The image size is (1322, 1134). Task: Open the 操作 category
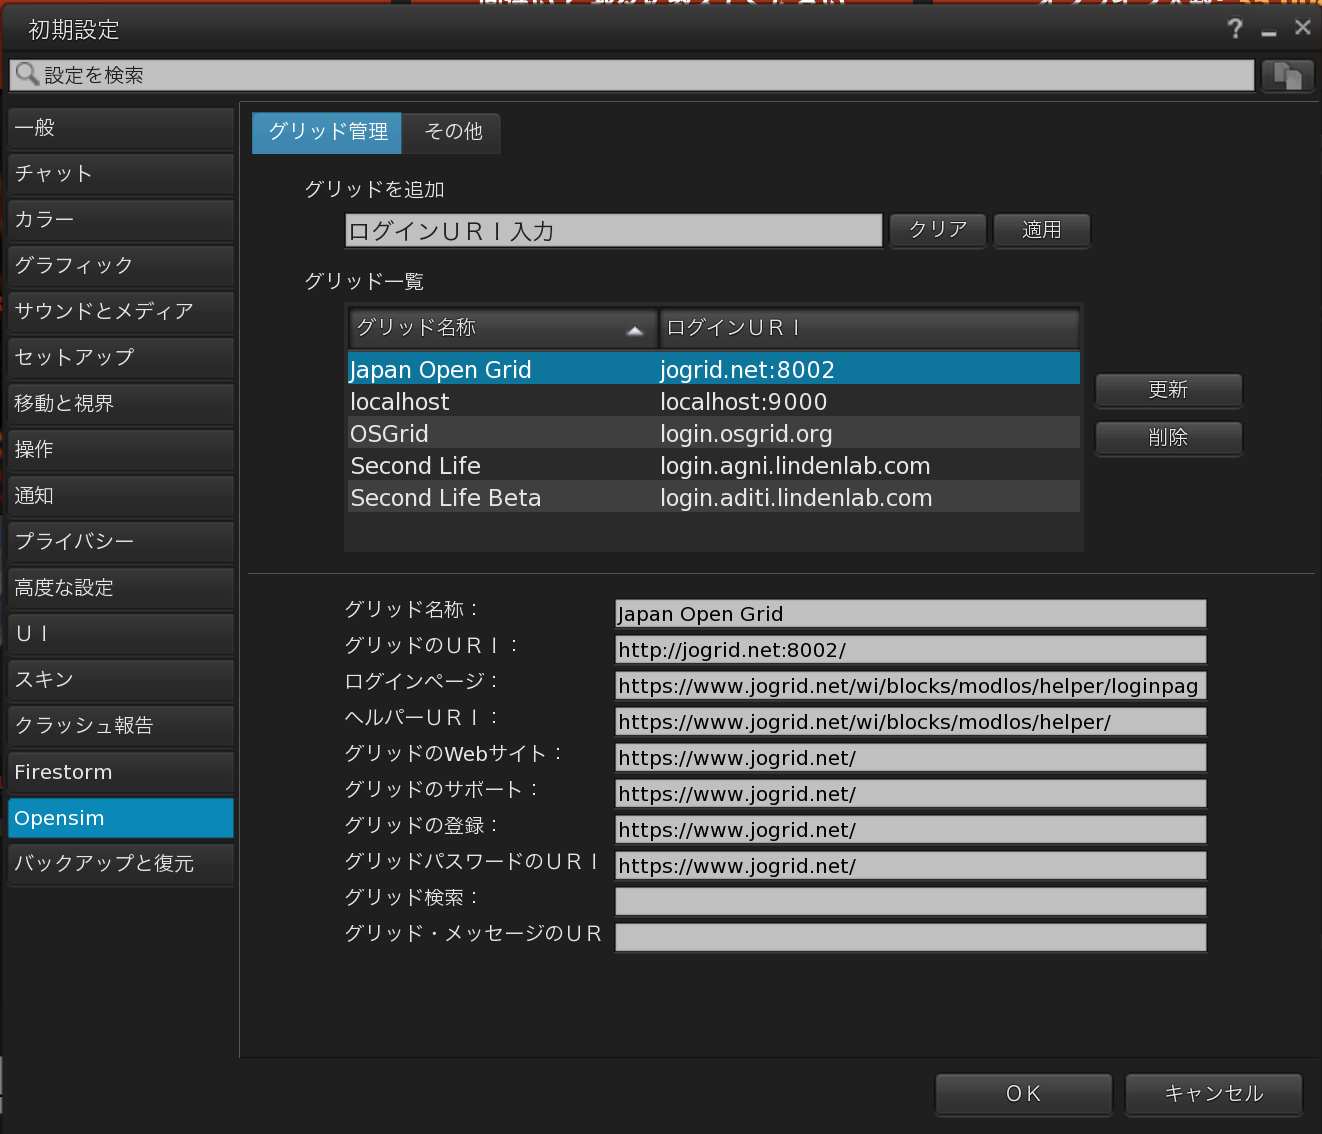click(x=121, y=450)
